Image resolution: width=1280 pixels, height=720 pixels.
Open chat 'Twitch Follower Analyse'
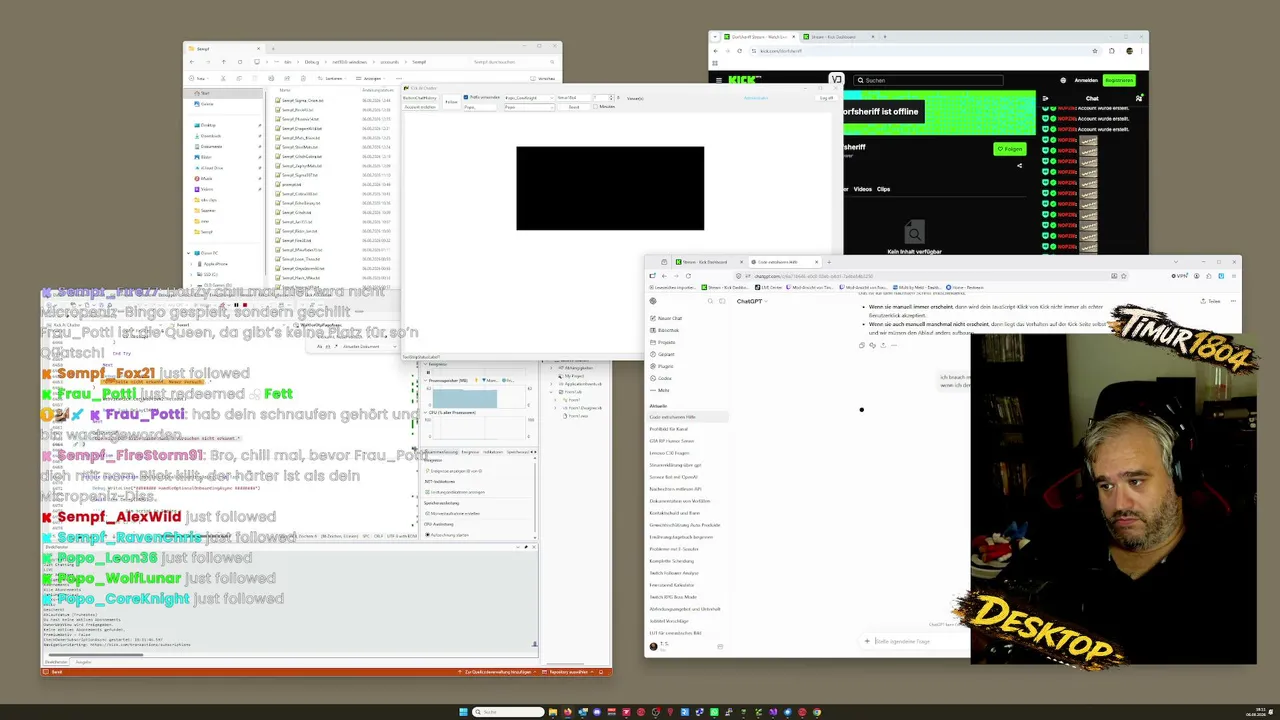675,573
